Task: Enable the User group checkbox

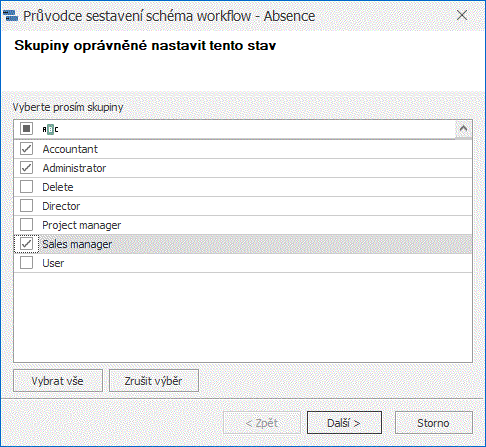Action: tap(26, 263)
